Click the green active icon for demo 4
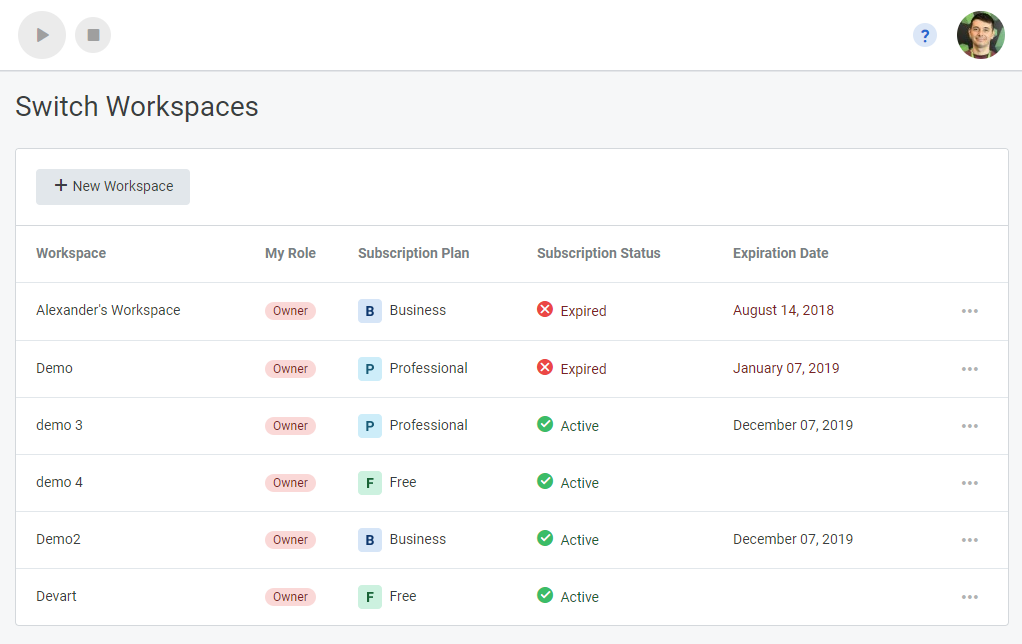1022x644 pixels. [x=545, y=481]
